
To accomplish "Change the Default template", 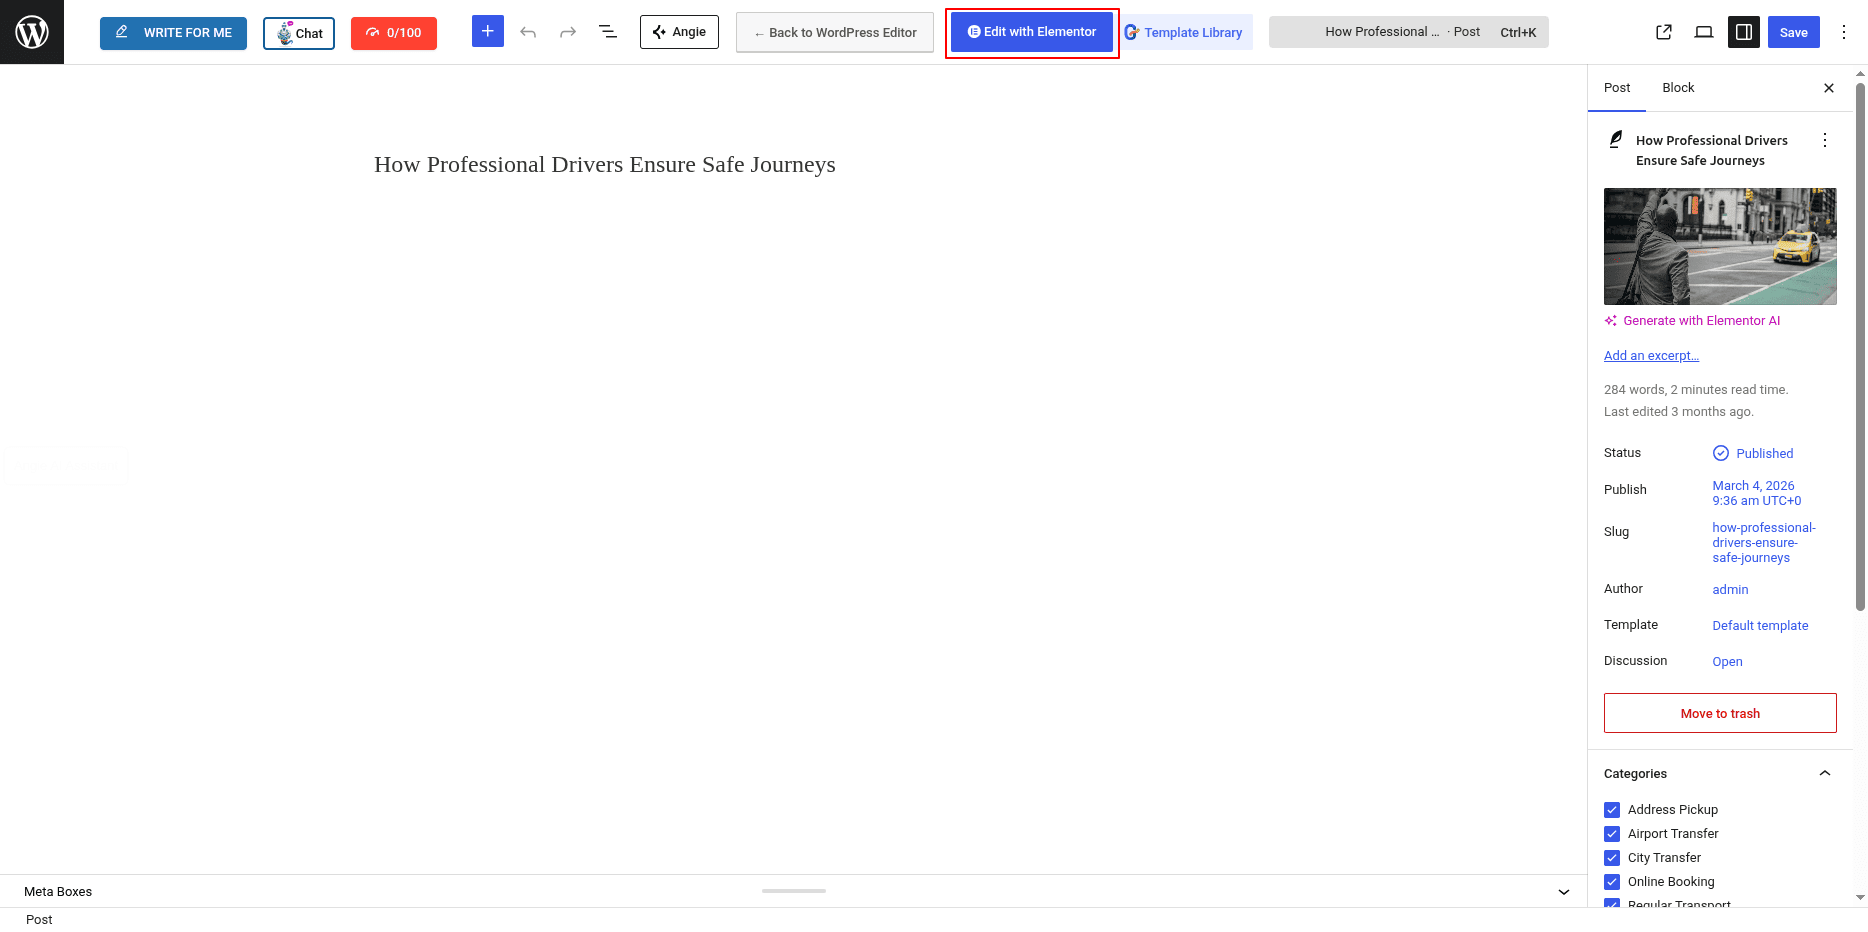I will coord(1760,626).
